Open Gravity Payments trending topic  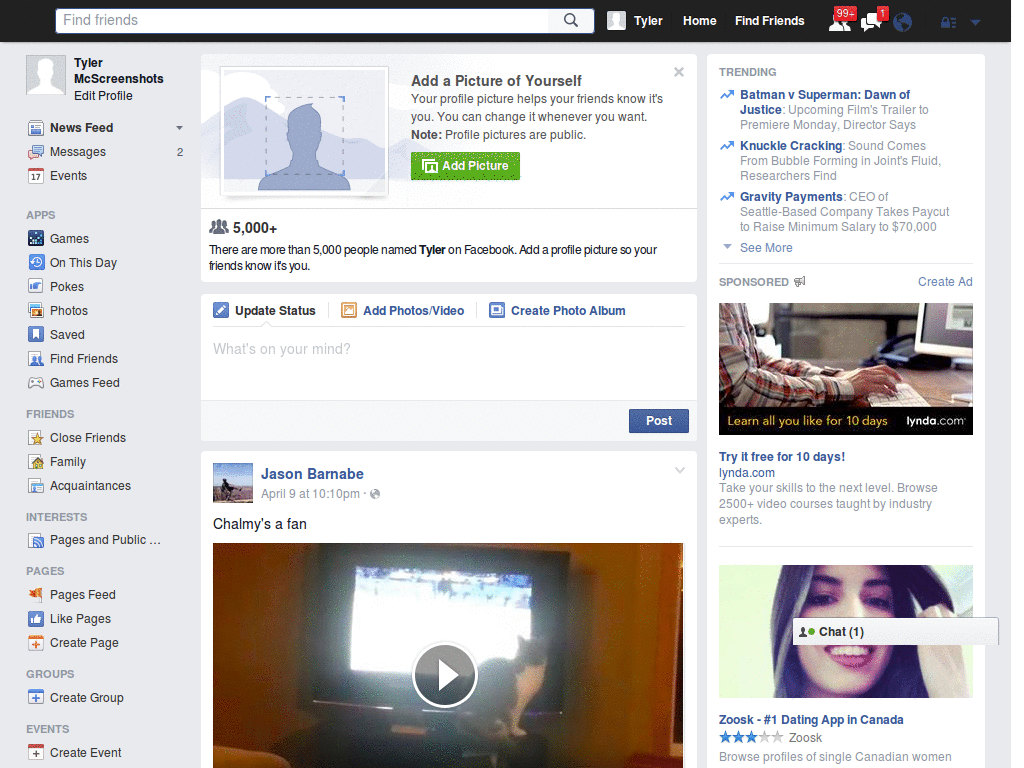tap(791, 197)
